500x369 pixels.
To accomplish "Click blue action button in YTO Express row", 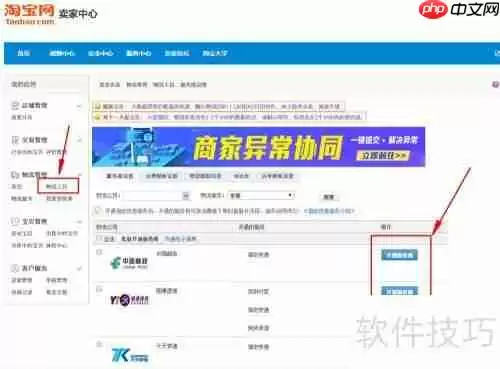I will pyautogui.click(x=399, y=291).
